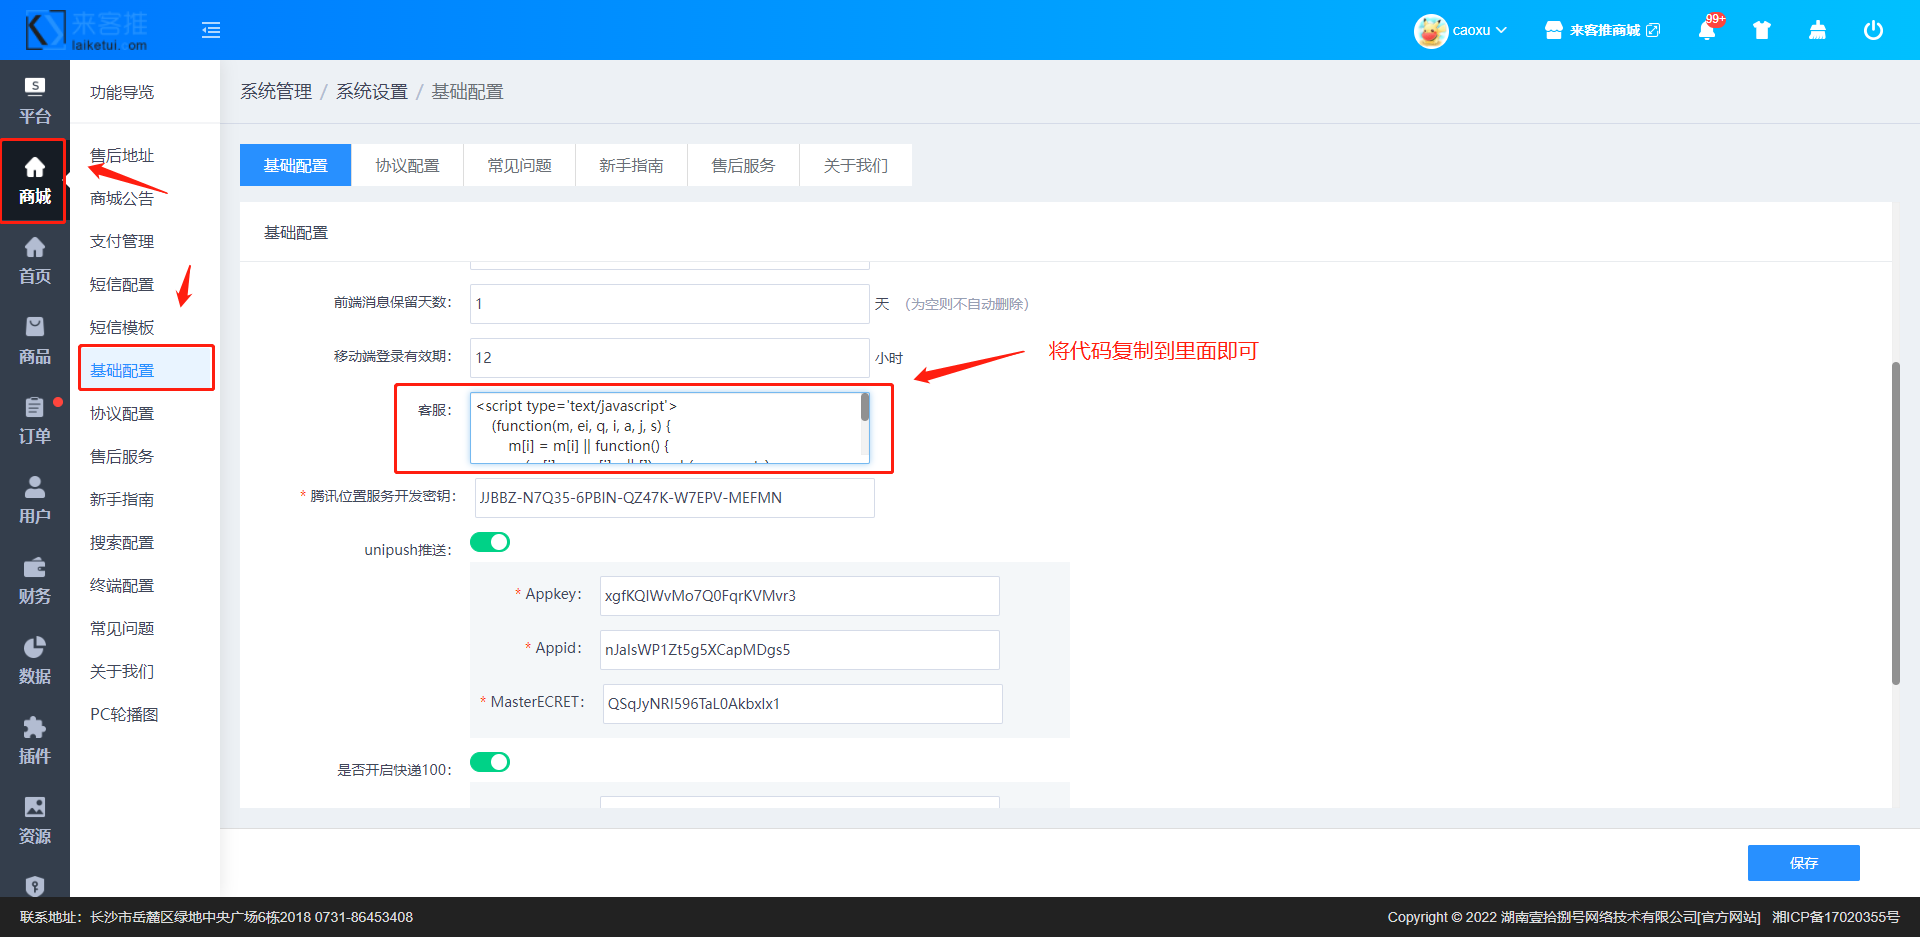The width and height of the screenshot is (1920, 937).
Task: Click the T-shirt theme icon
Action: click(1762, 30)
